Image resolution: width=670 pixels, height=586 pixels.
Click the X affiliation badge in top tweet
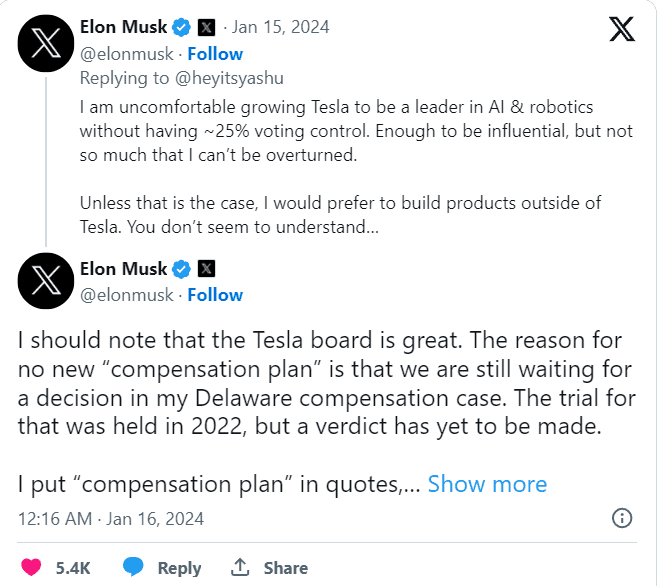(x=207, y=27)
